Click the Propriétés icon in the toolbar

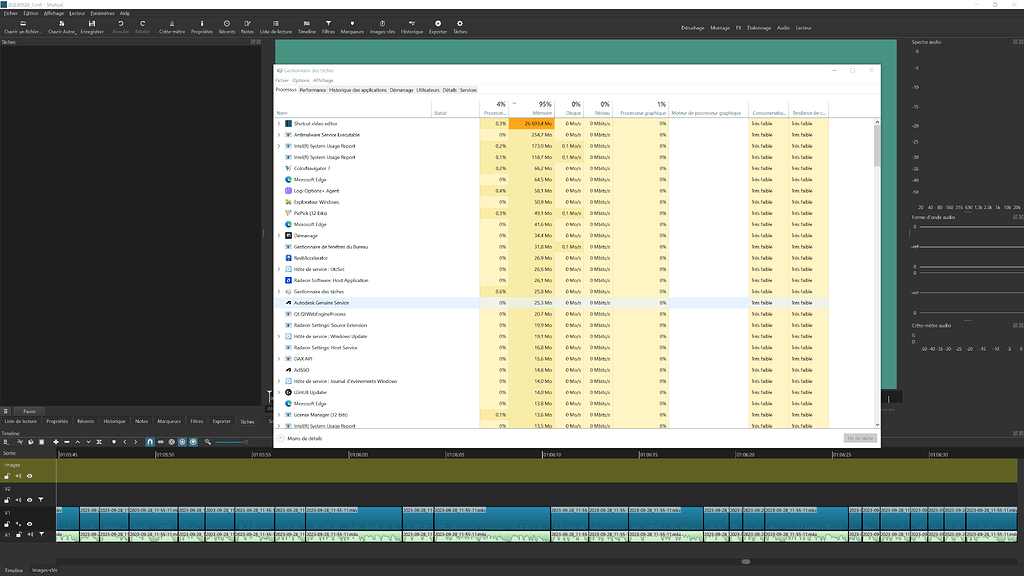(201, 26)
